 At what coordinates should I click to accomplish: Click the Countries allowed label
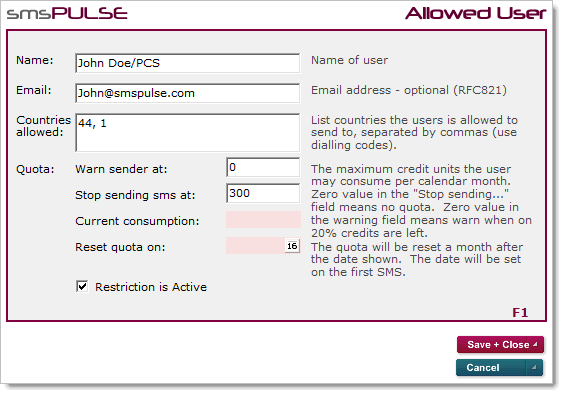click(x=43, y=126)
